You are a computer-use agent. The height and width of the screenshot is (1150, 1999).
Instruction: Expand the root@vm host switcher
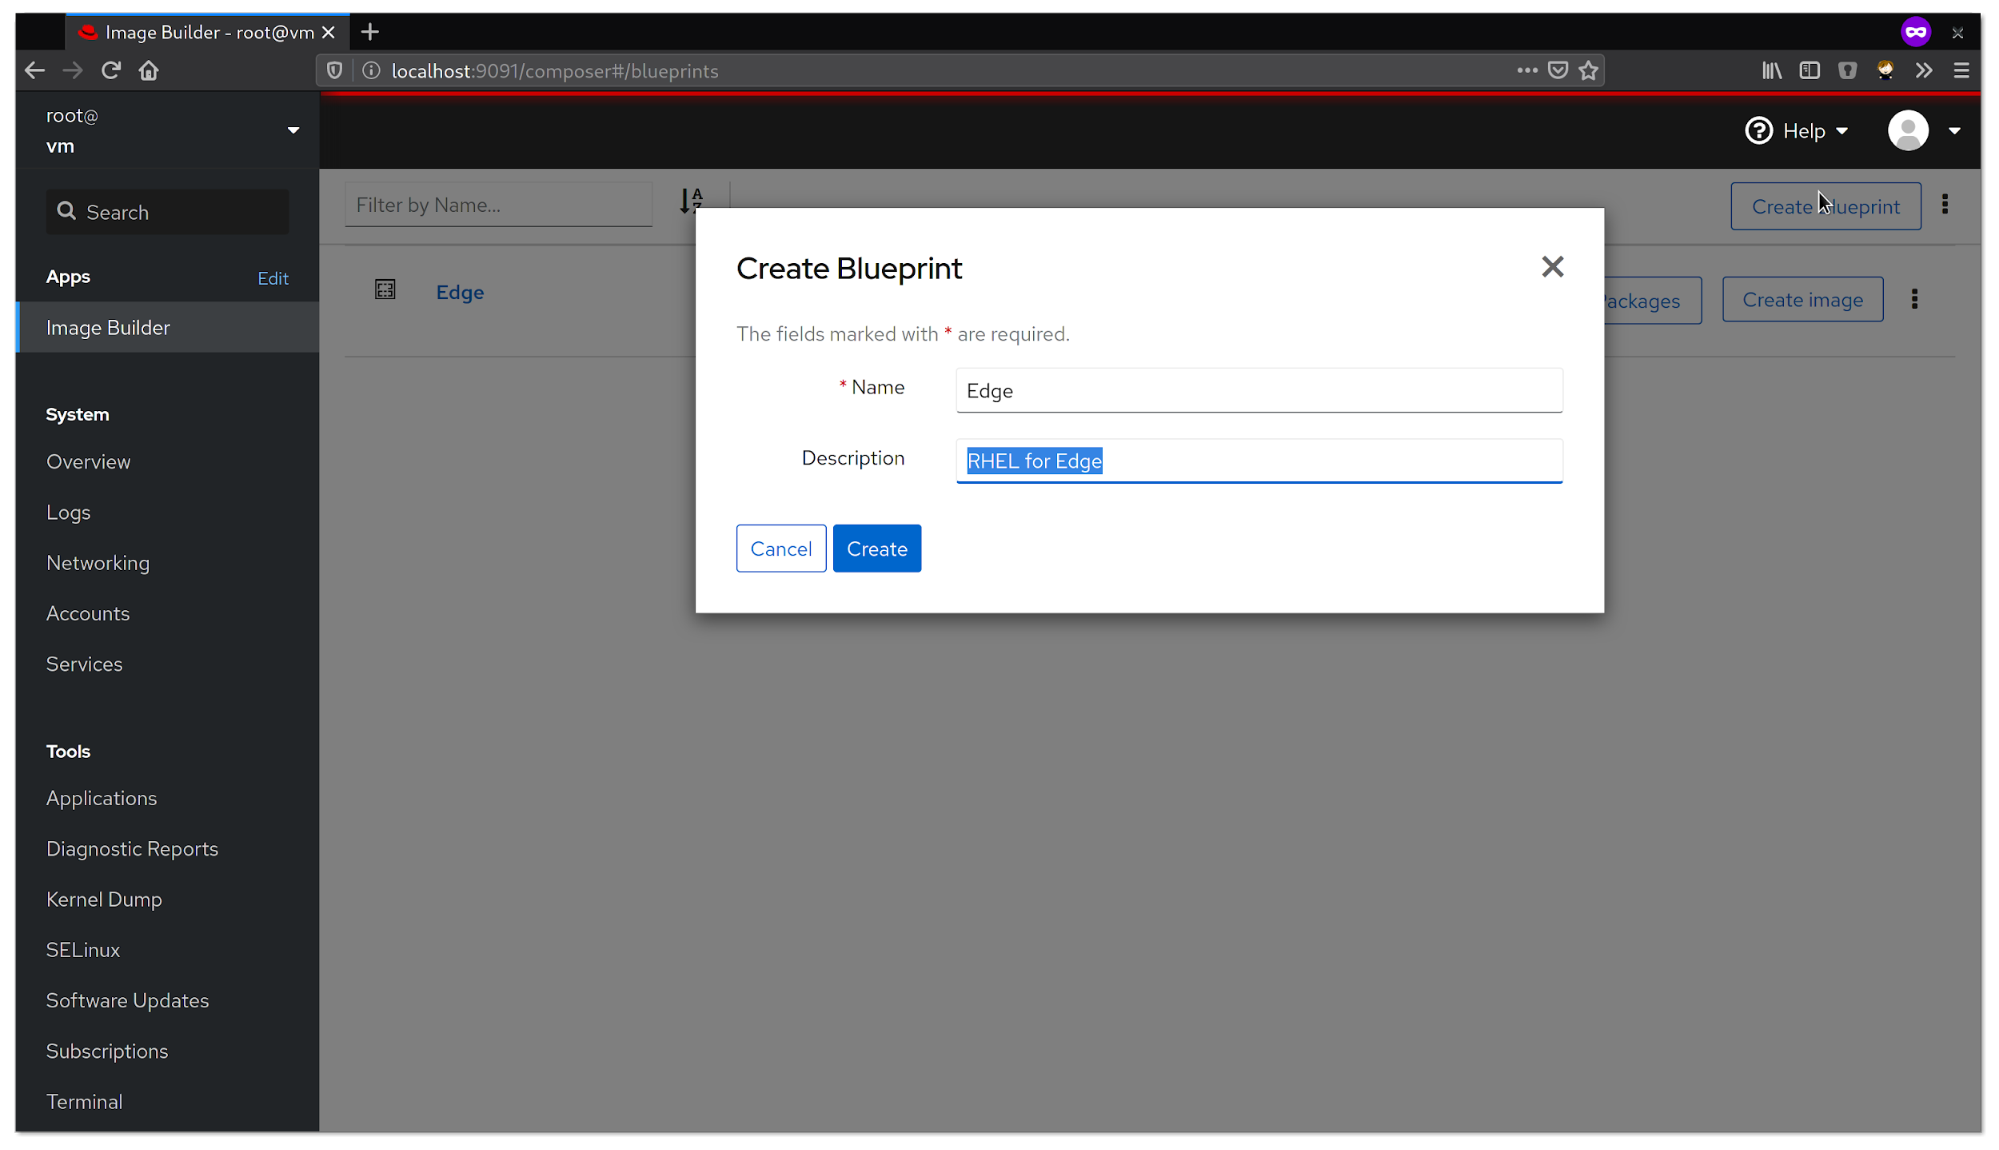tap(292, 130)
